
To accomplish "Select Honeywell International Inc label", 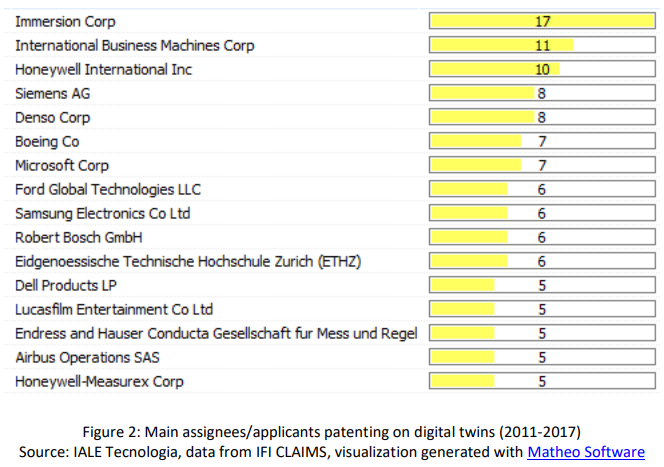I will pos(103,69).
